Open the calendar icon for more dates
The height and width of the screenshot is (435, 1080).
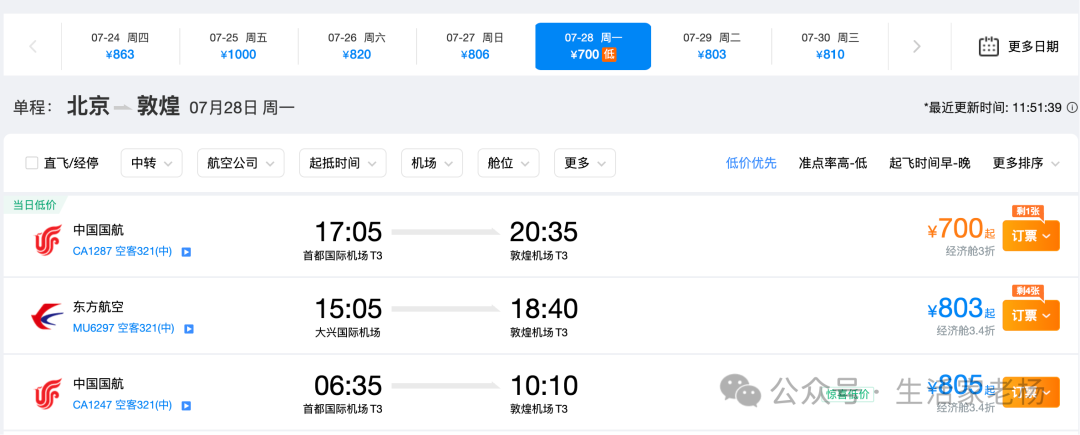tap(989, 47)
